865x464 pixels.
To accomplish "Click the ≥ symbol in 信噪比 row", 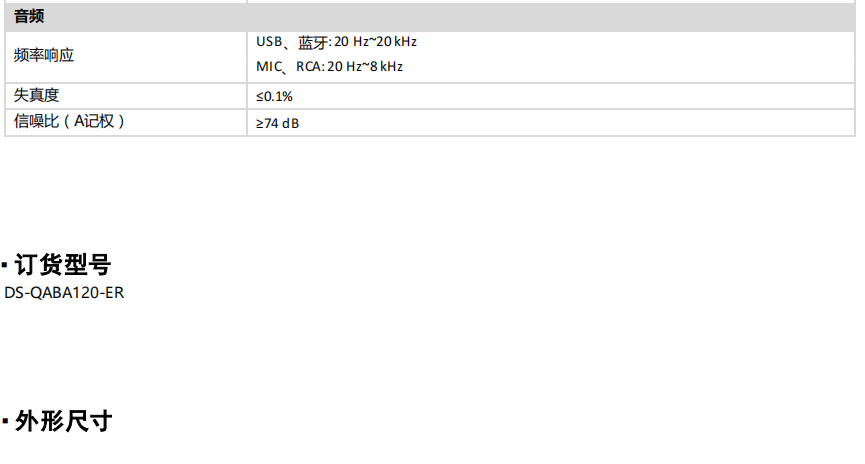I will point(260,124).
